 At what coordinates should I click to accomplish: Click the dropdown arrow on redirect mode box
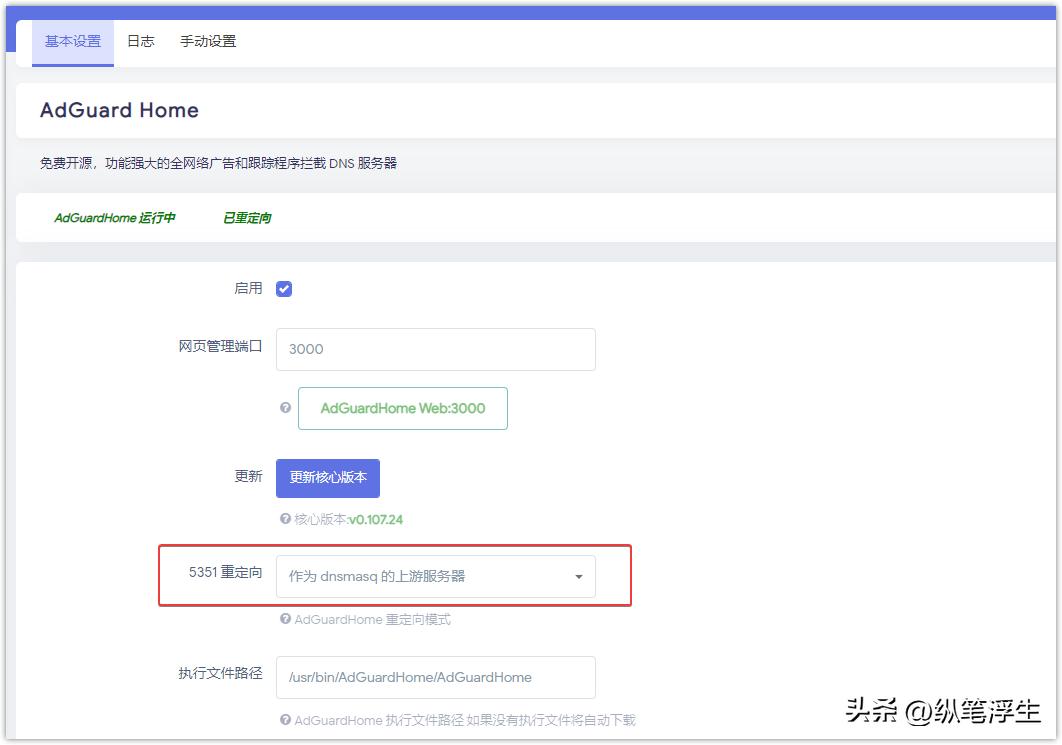click(x=577, y=576)
